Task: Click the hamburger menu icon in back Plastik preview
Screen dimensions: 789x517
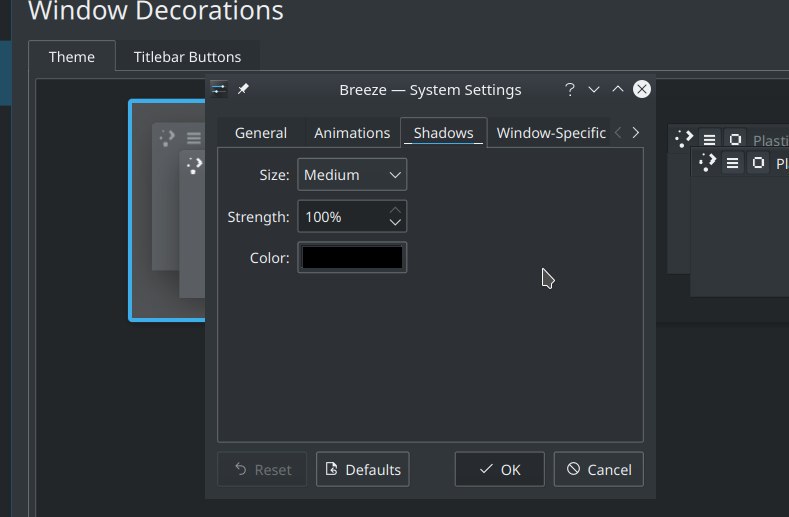Action: pyautogui.click(x=709, y=139)
